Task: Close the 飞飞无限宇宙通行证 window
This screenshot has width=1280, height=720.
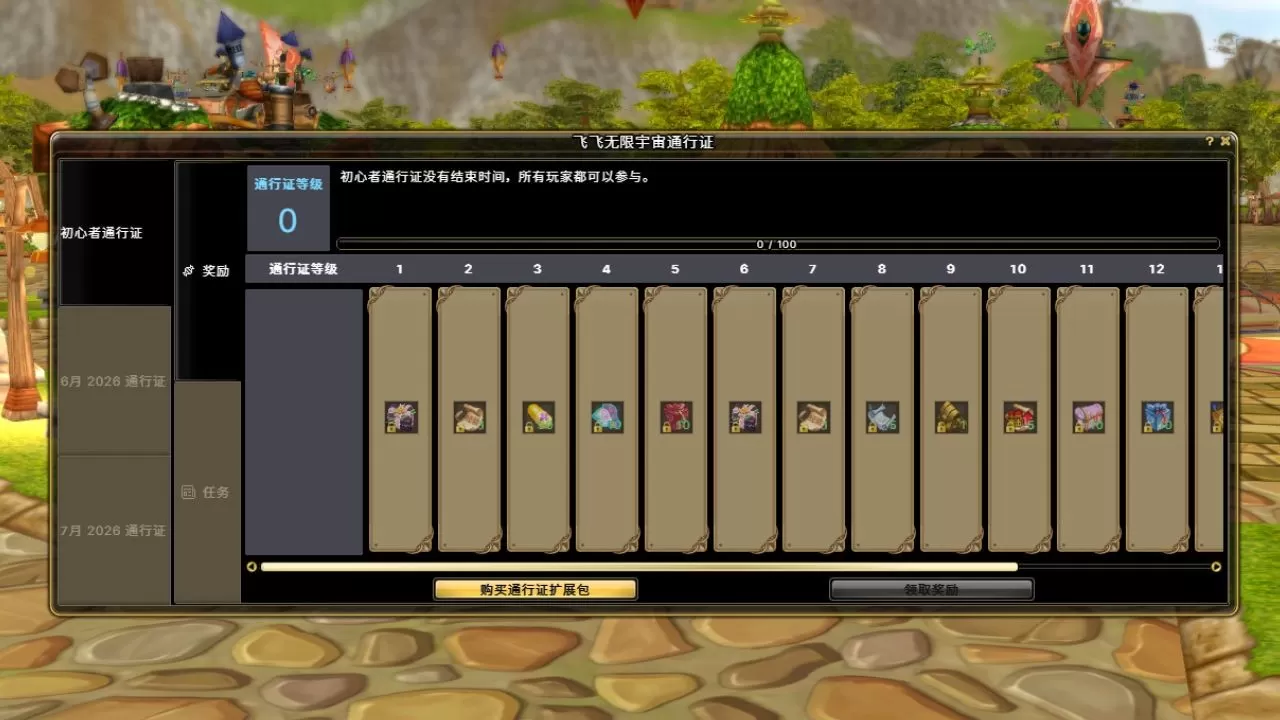Action: 1225,142
